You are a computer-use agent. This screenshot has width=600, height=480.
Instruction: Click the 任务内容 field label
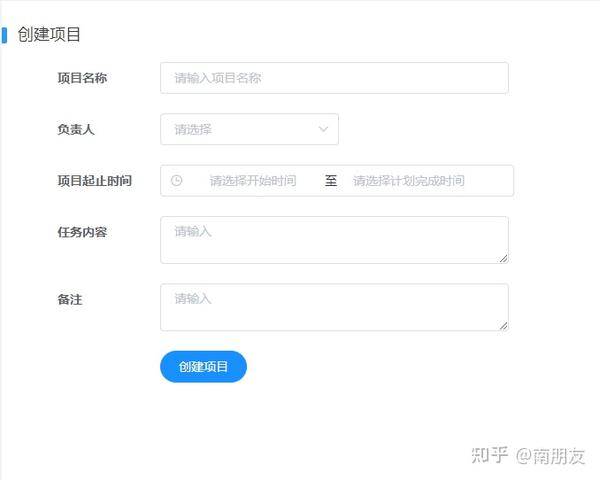(82, 232)
